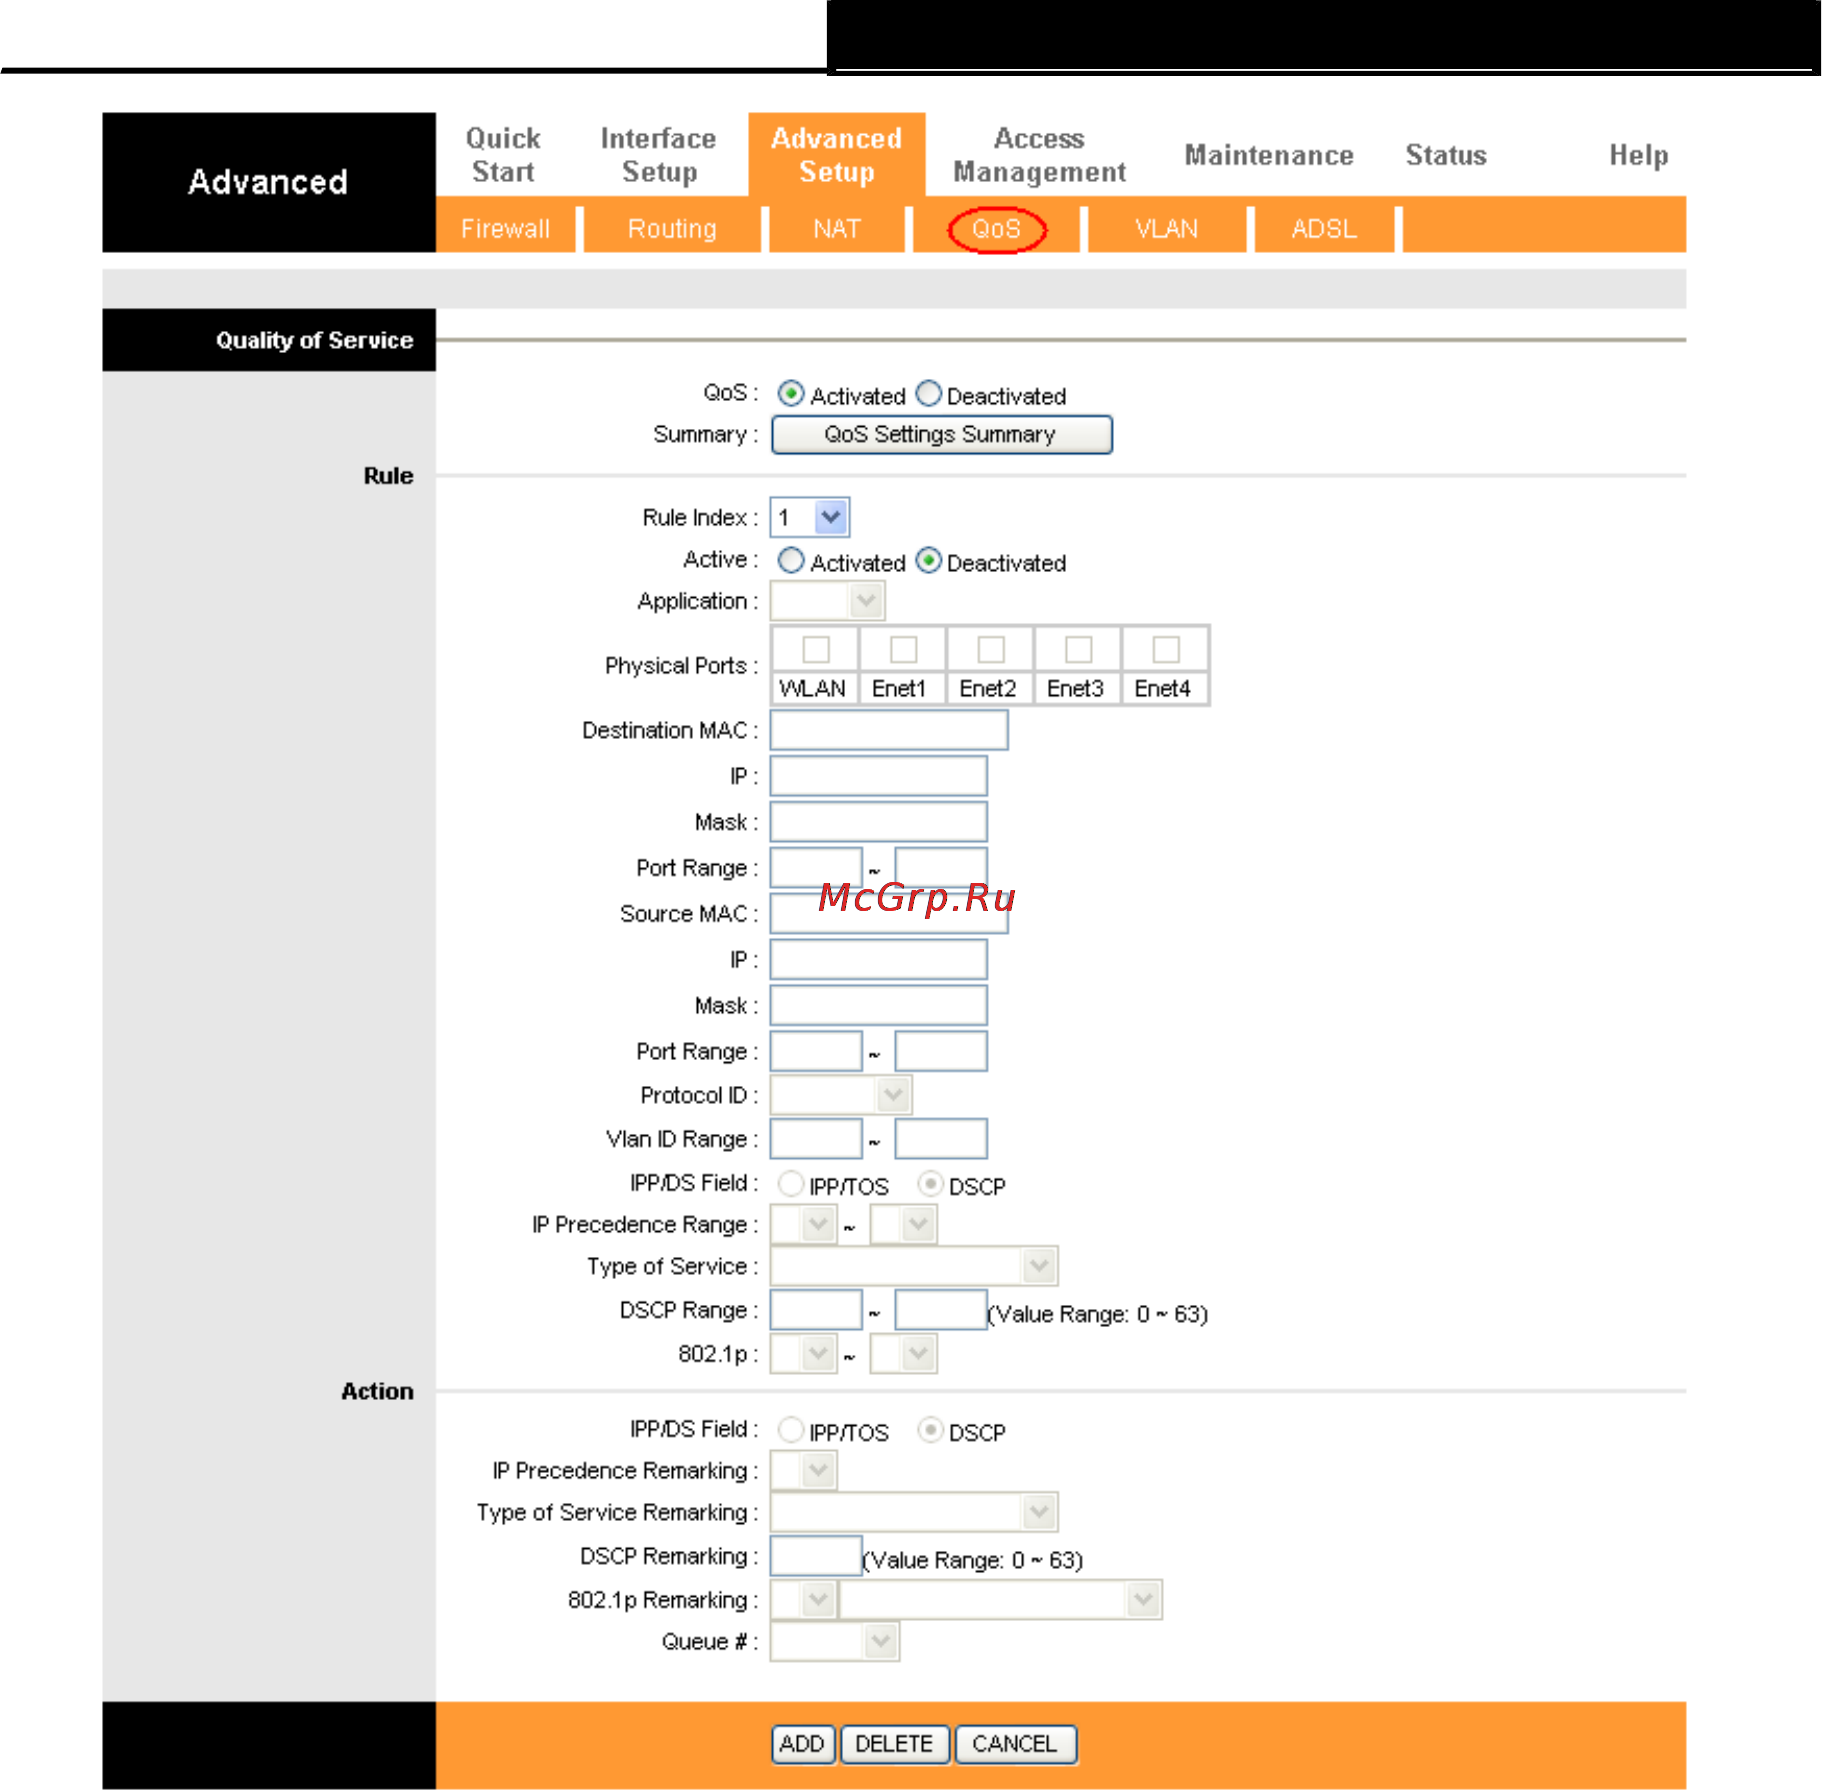Go to the Maintenance tab
Image resolution: width=1822 pixels, height=1792 pixels.
pyautogui.click(x=1269, y=155)
